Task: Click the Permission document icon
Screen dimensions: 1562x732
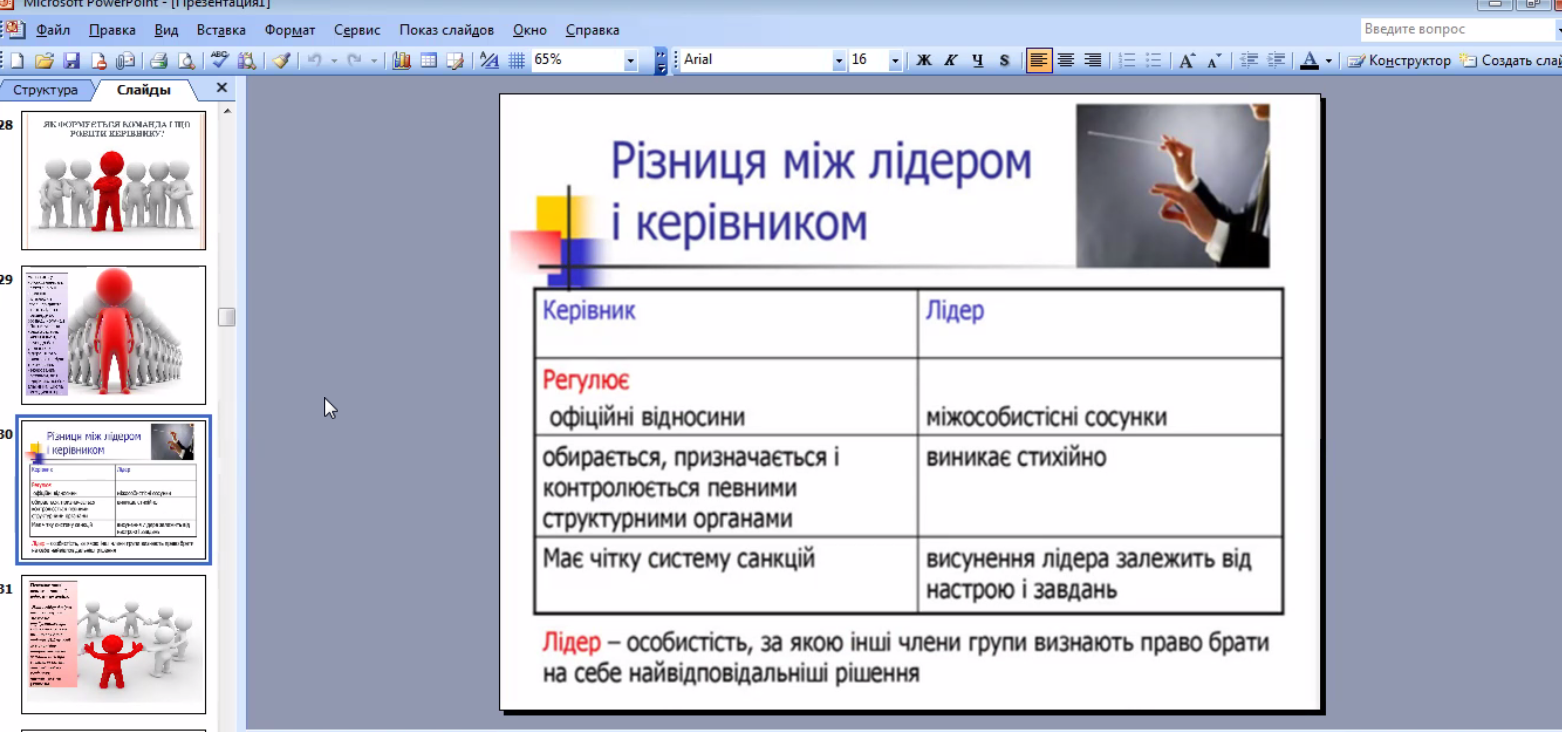Action: pyautogui.click(x=98, y=61)
